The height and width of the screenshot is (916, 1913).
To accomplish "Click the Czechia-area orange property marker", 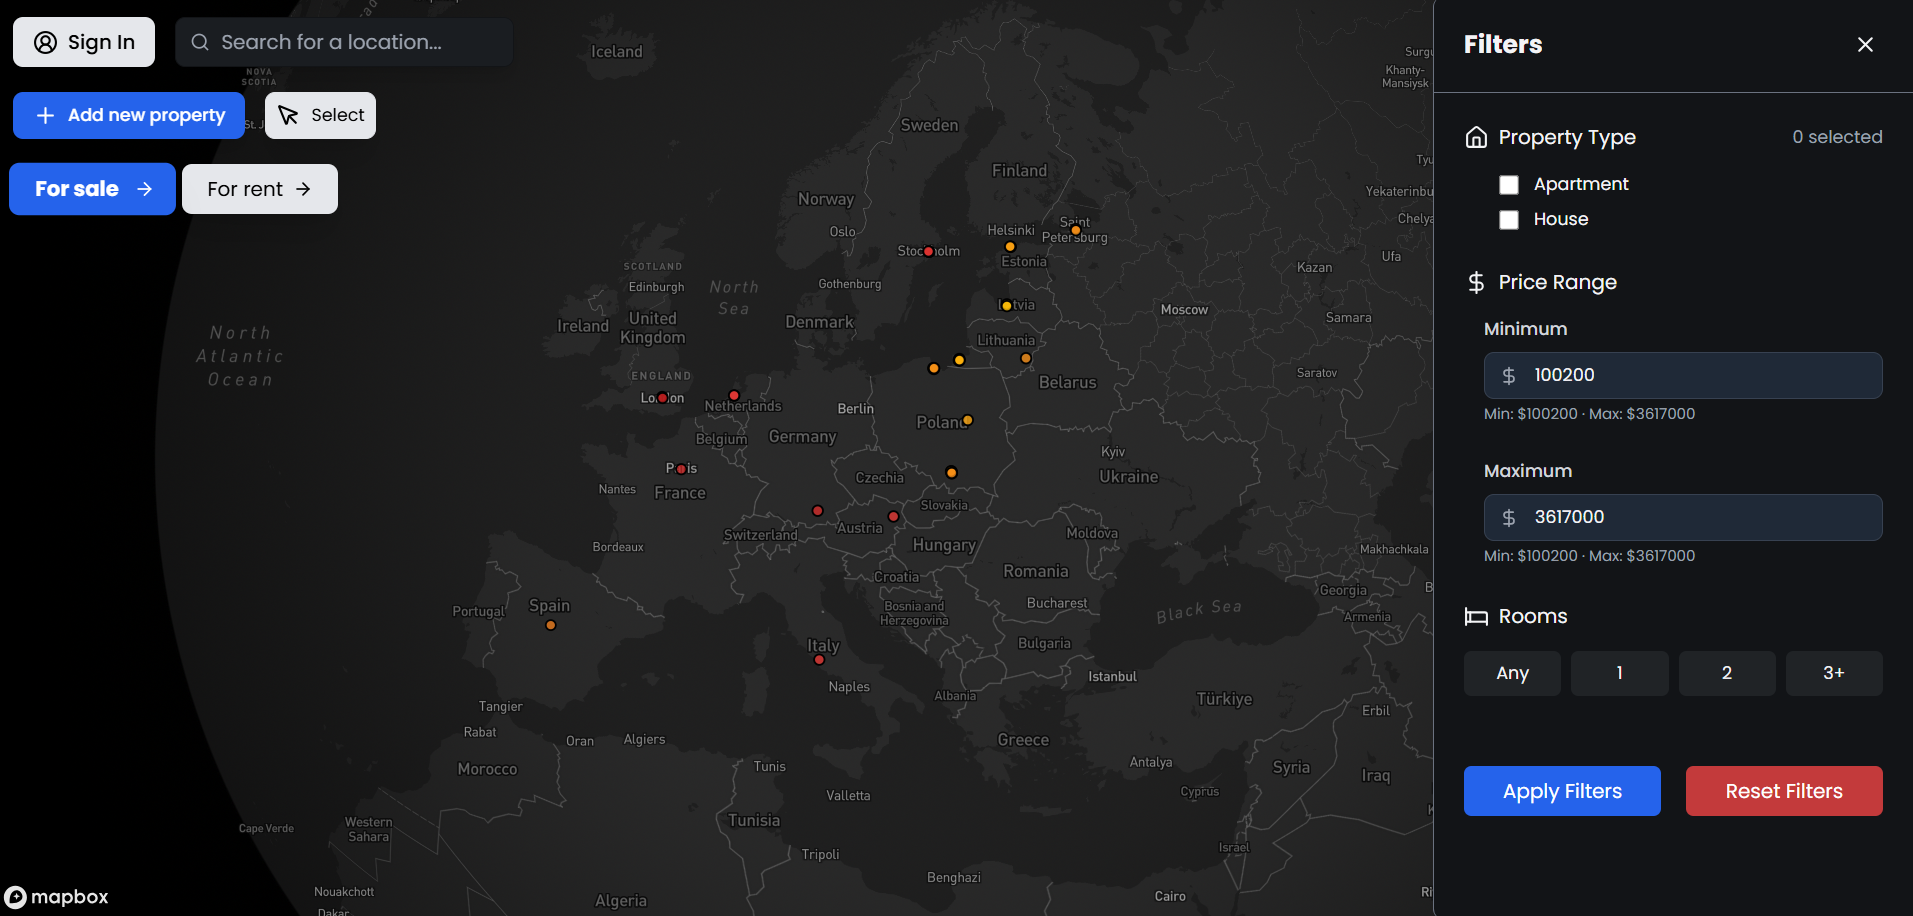I will tap(952, 473).
